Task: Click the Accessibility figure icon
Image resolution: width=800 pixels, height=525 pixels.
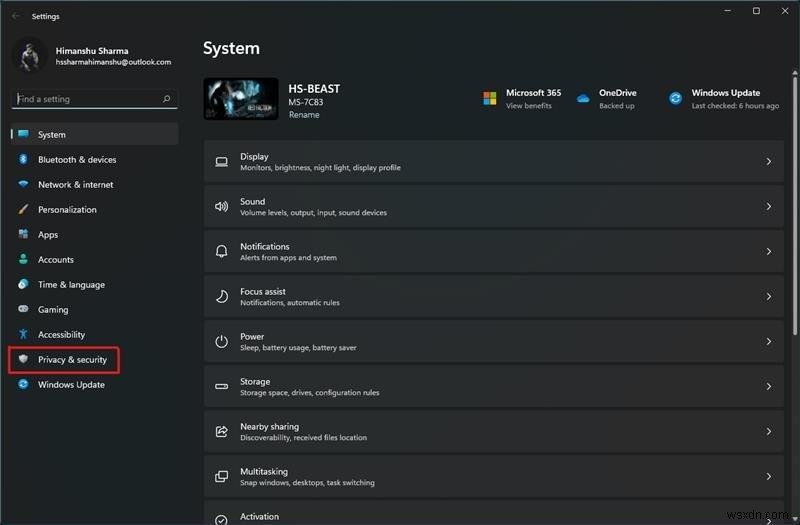Action: click(x=23, y=335)
